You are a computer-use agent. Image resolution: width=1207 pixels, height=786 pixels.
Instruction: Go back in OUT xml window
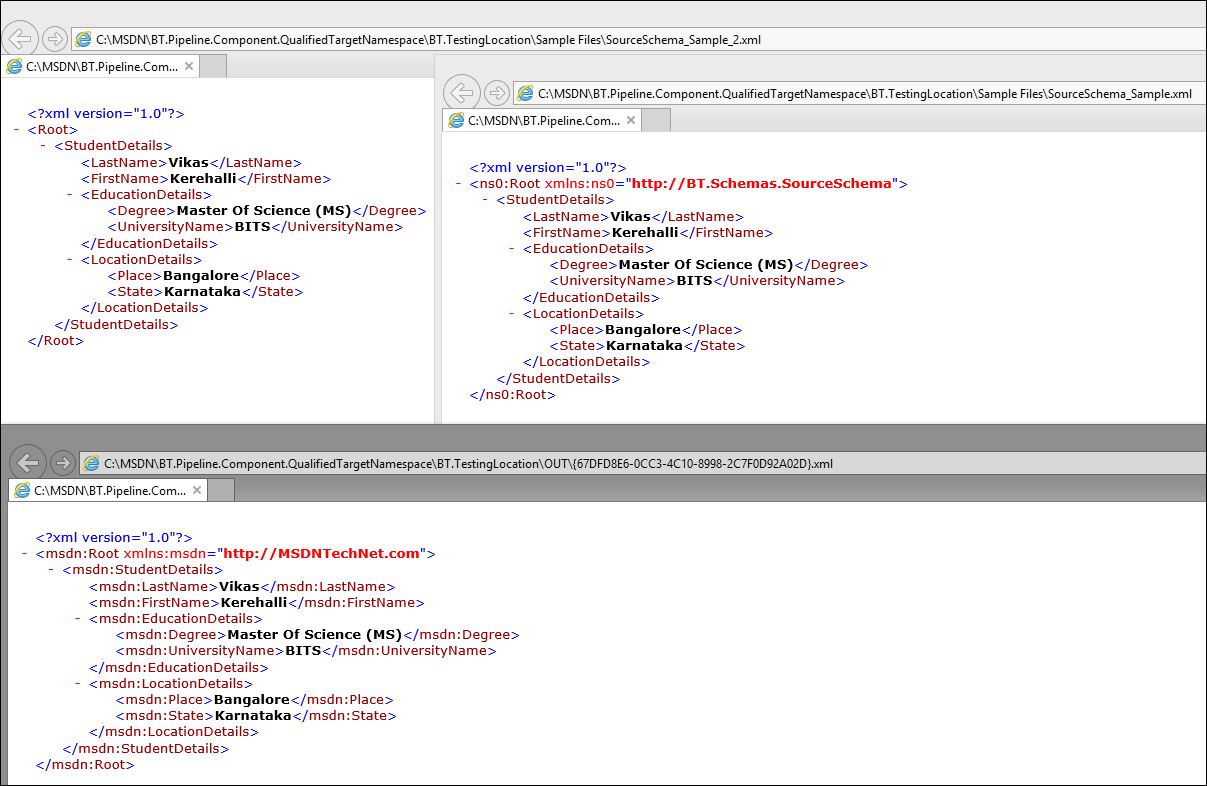(29, 463)
